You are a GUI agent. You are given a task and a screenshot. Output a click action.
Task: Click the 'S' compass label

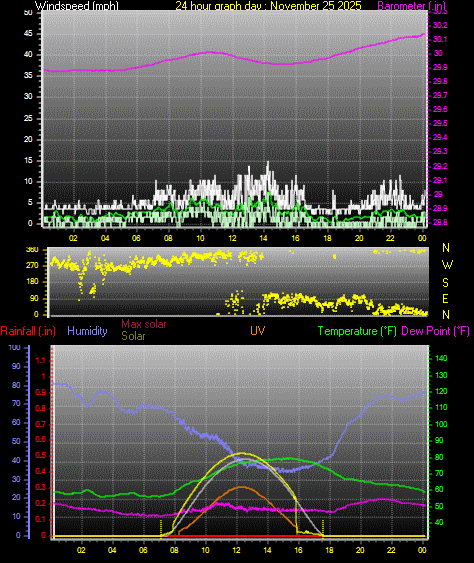445,283
